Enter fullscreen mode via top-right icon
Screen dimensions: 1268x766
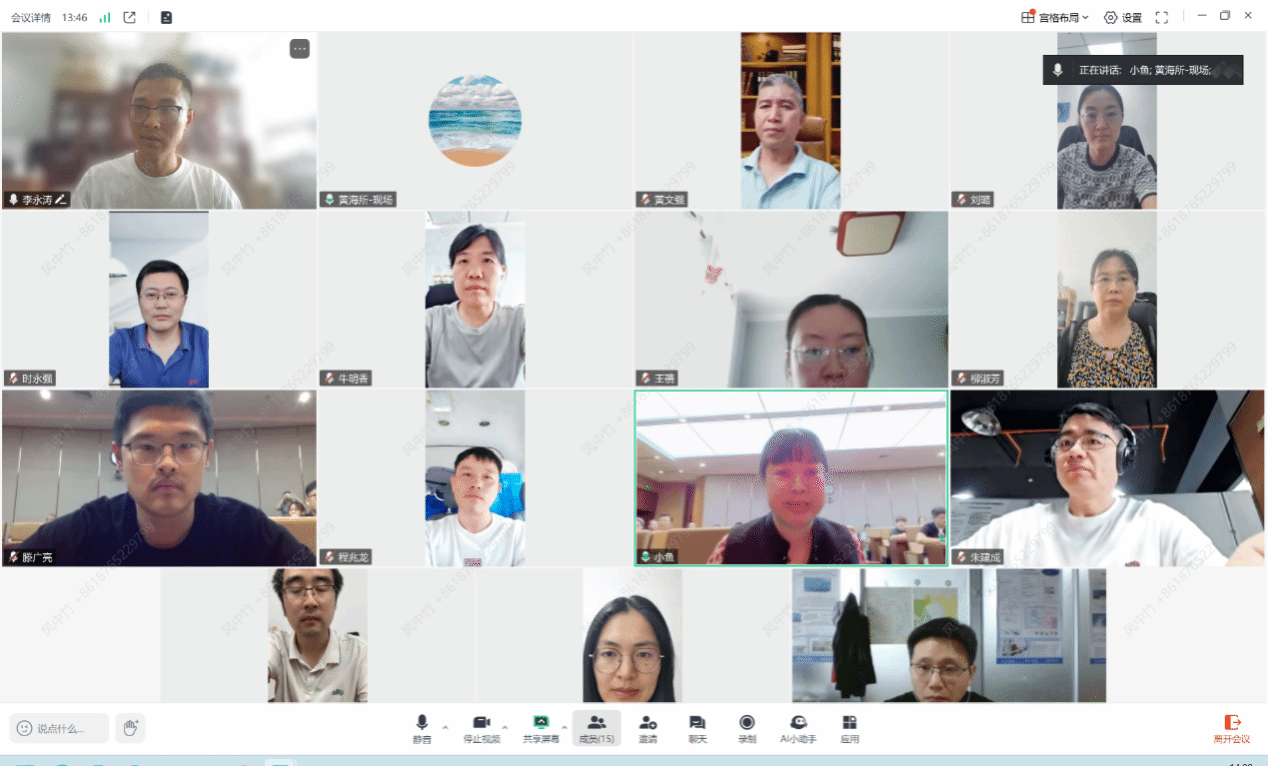tap(1161, 17)
